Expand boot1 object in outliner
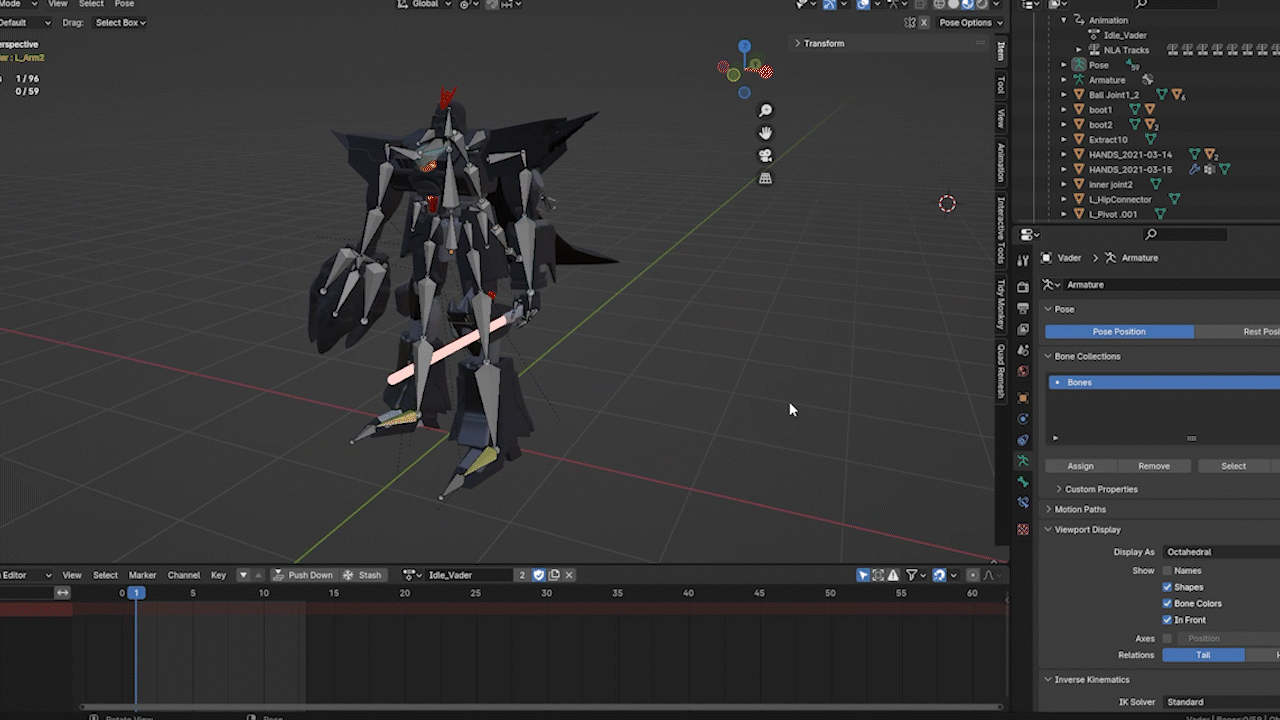Screen dimensions: 1280x720 [x=1064, y=110]
